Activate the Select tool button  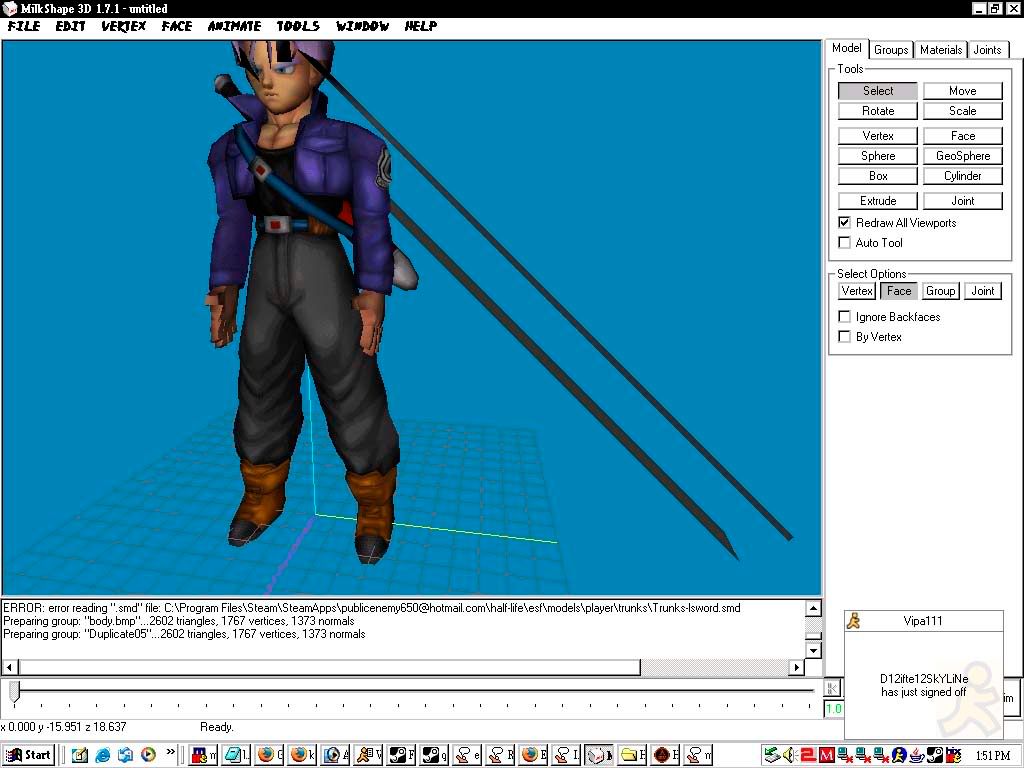(x=878, y=91)
